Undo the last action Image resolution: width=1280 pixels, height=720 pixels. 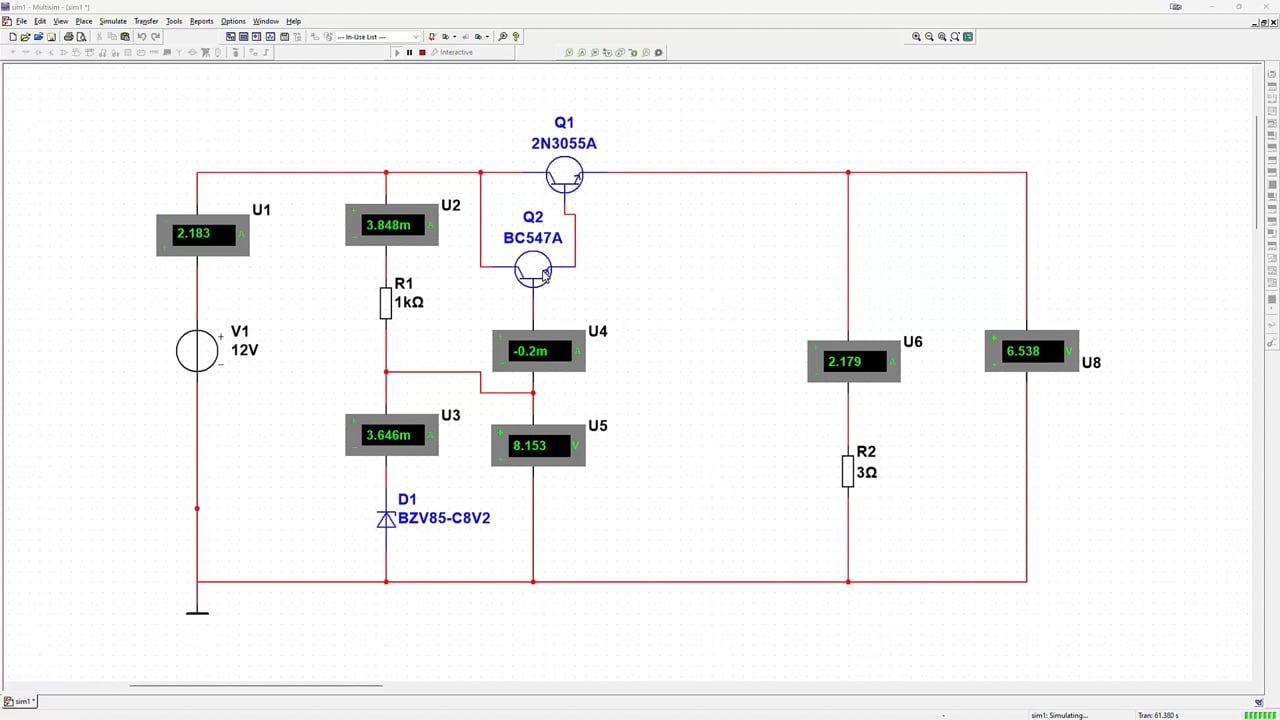tap(142, 37)
